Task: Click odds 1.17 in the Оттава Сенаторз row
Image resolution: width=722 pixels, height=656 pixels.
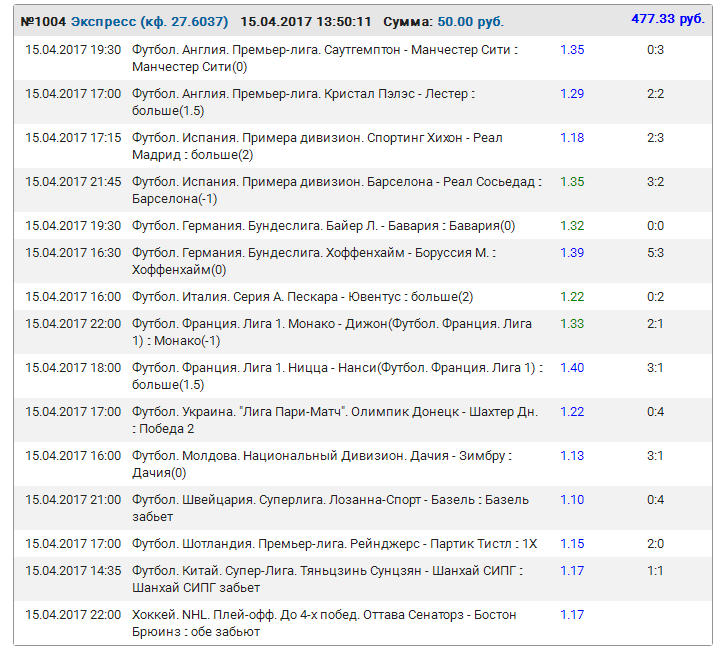Action: click(572, 615)
